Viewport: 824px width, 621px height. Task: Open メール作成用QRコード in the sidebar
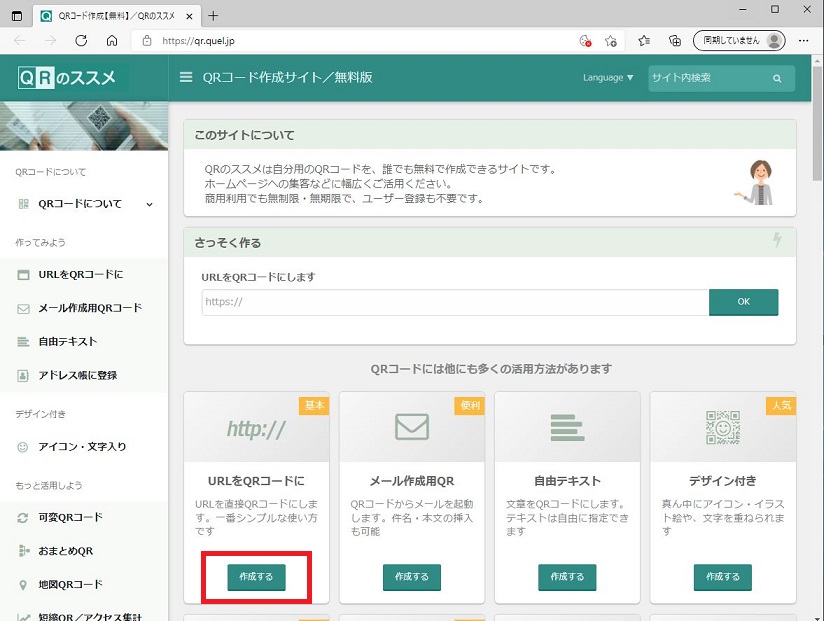84,308
